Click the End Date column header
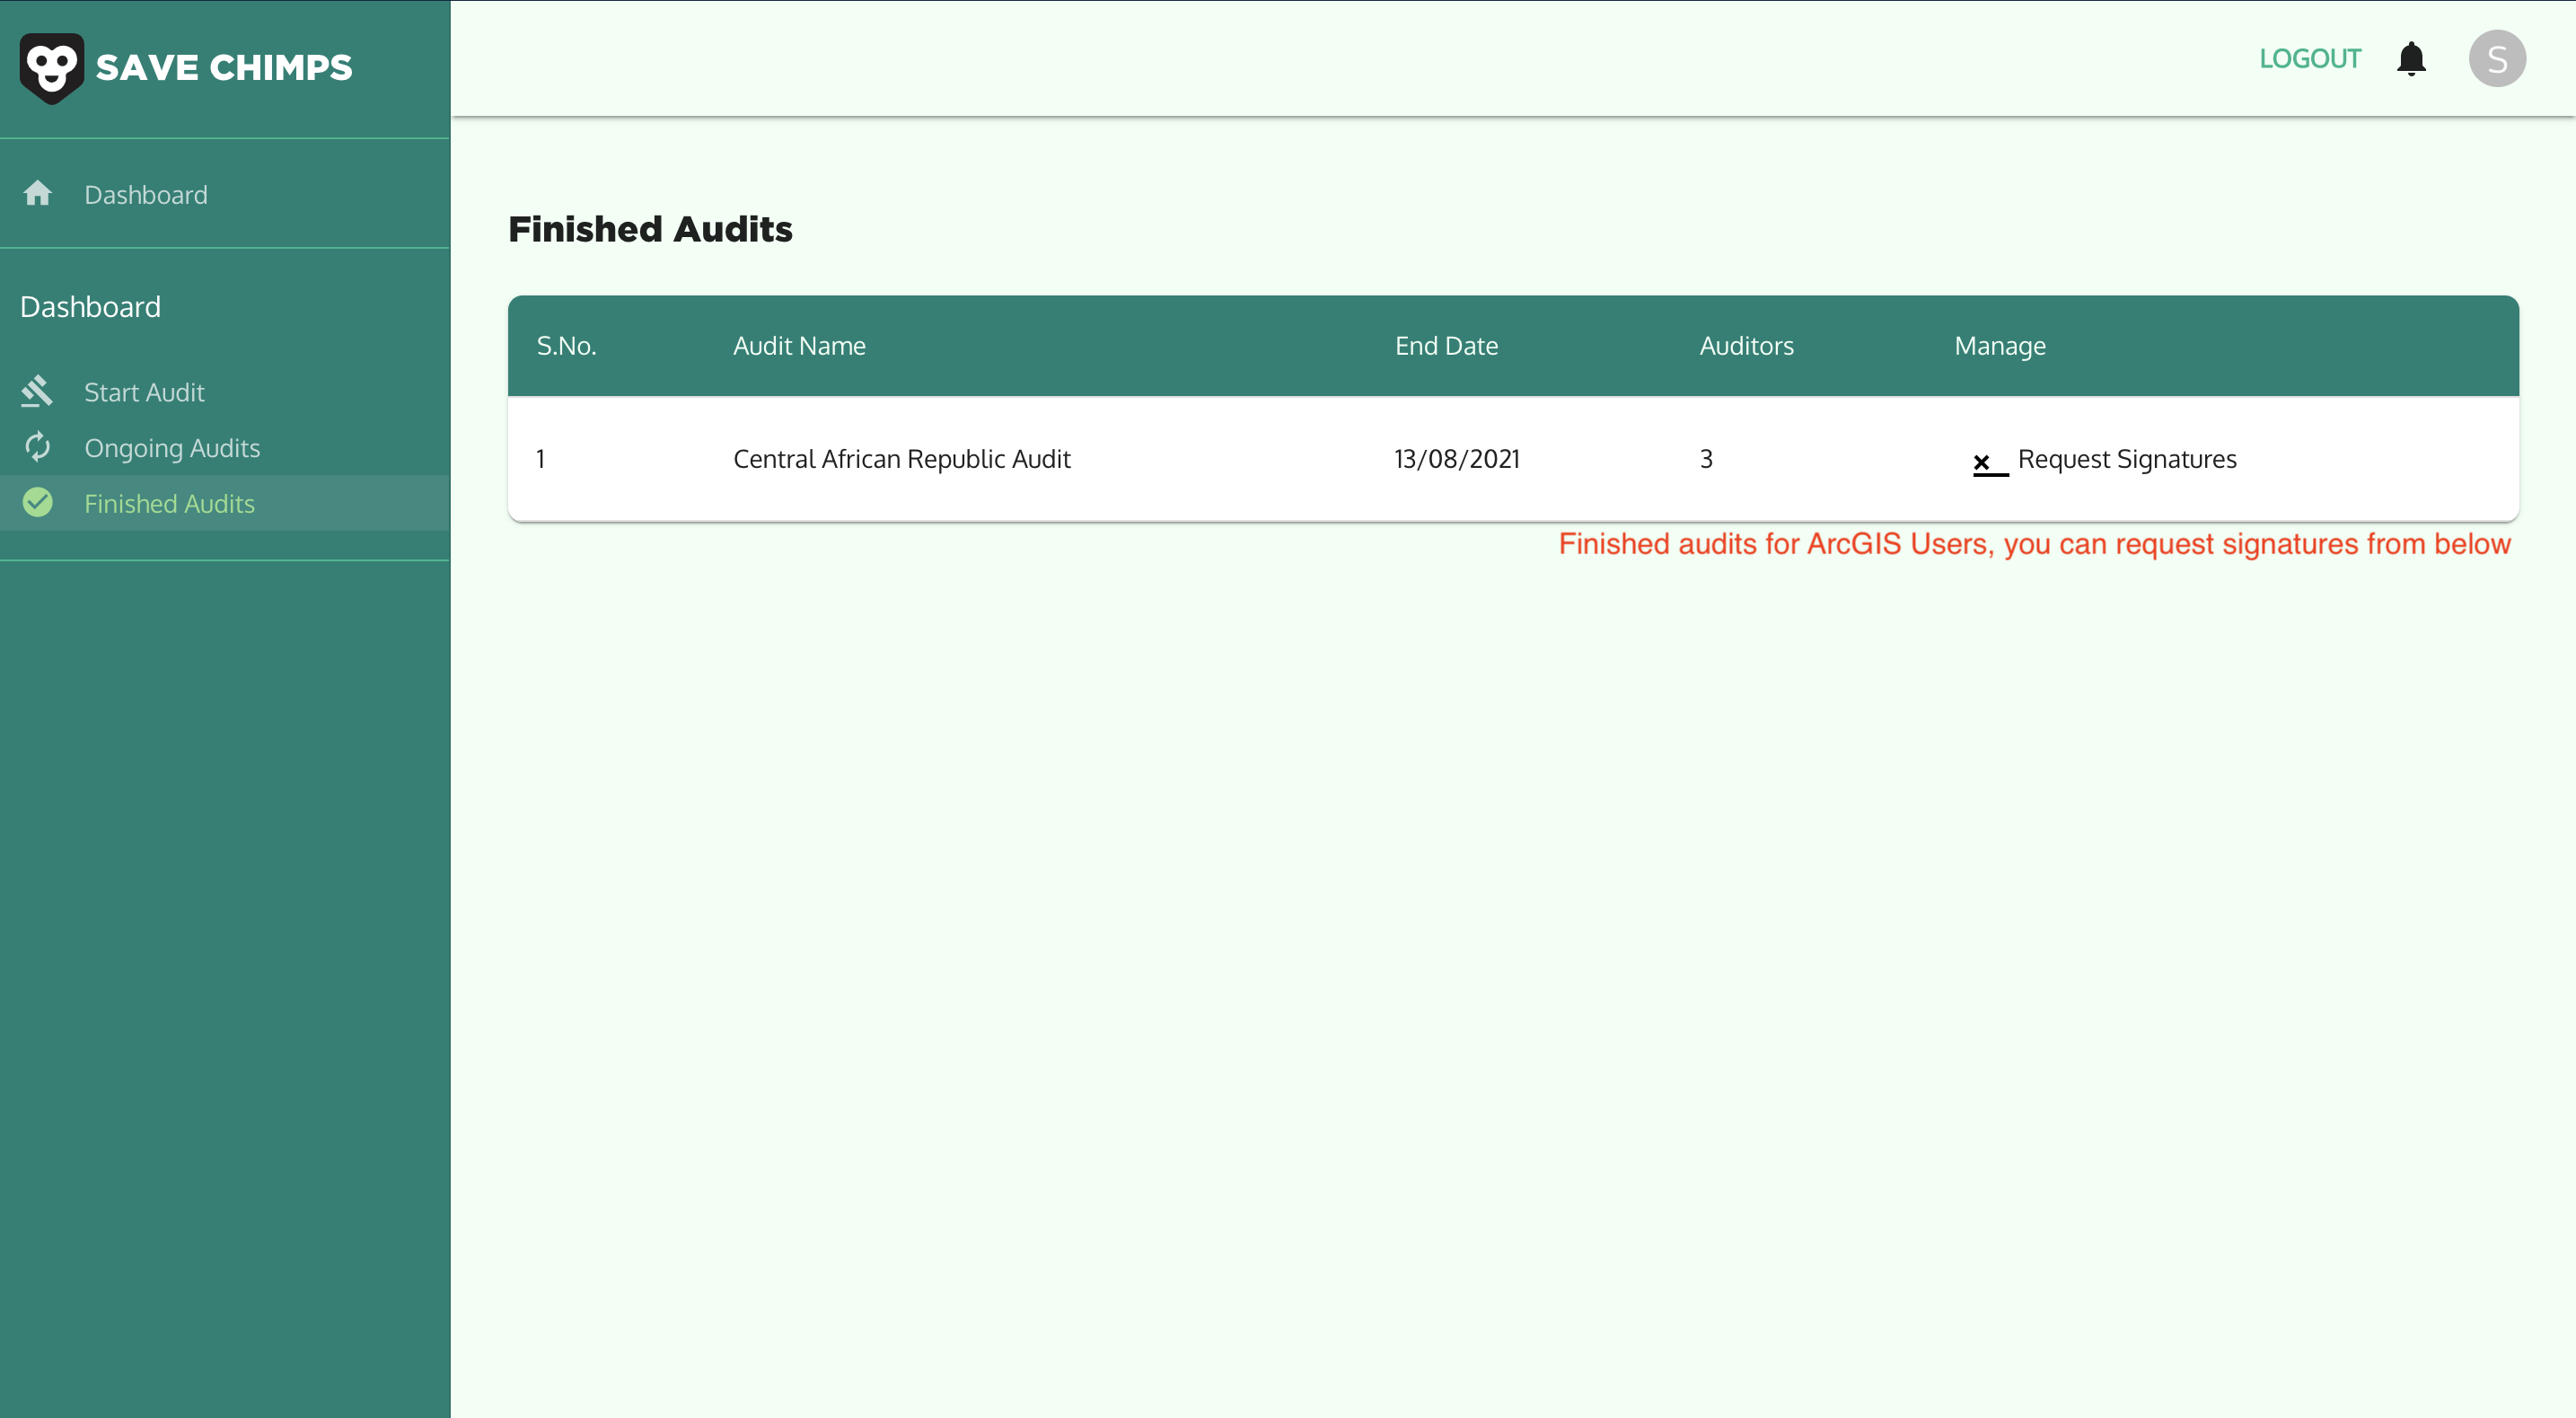Screen dimensions: 2576x1418 click(x=1446, y=346)
